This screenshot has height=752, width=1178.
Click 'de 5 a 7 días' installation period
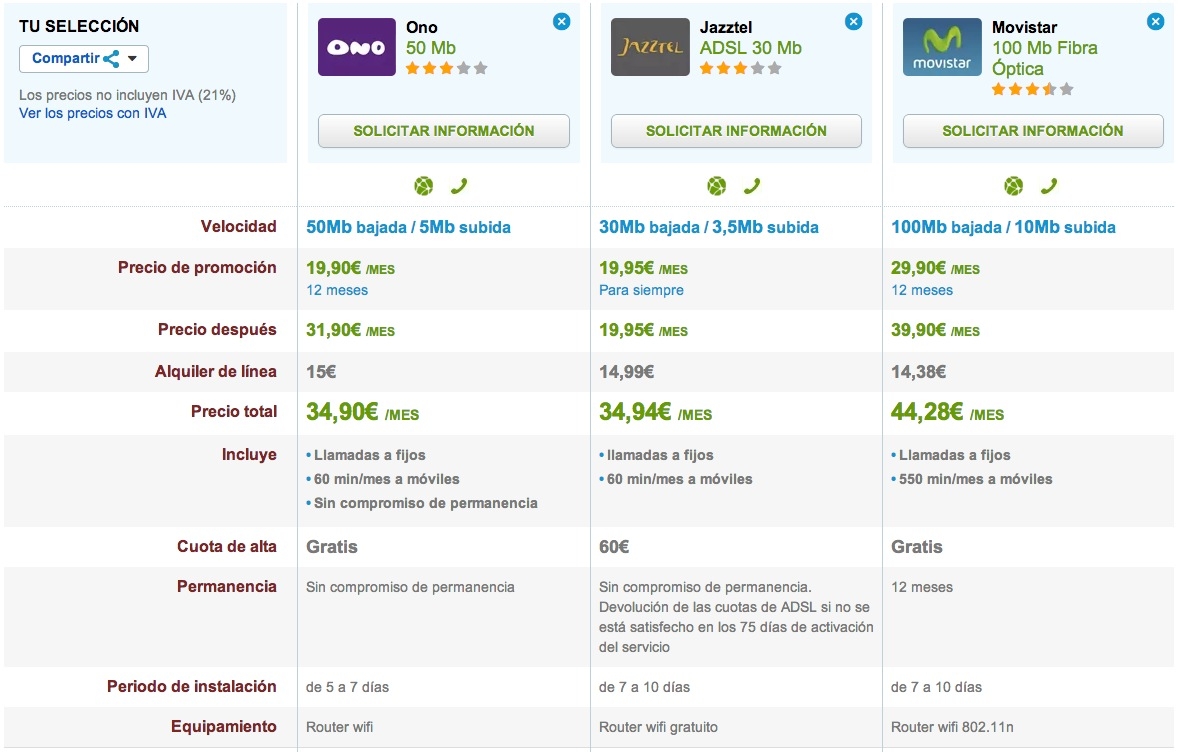tap(347, 687)
